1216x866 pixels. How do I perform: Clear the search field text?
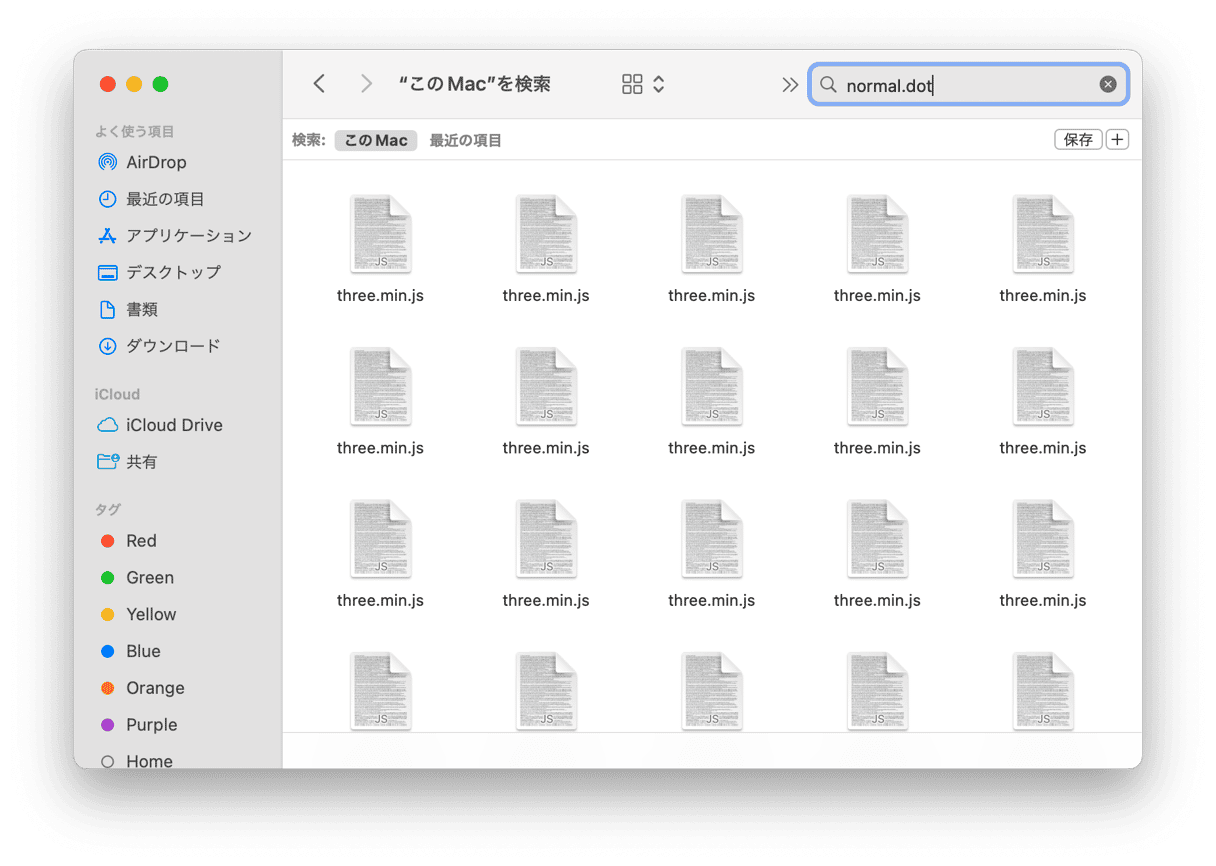1107,84
